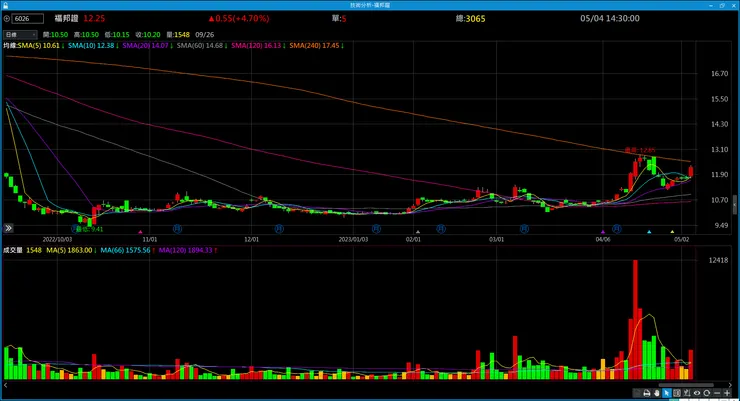Click the month marker after 04/06
This screenshot has height=401, width=740.
click(x=616, y=229)
